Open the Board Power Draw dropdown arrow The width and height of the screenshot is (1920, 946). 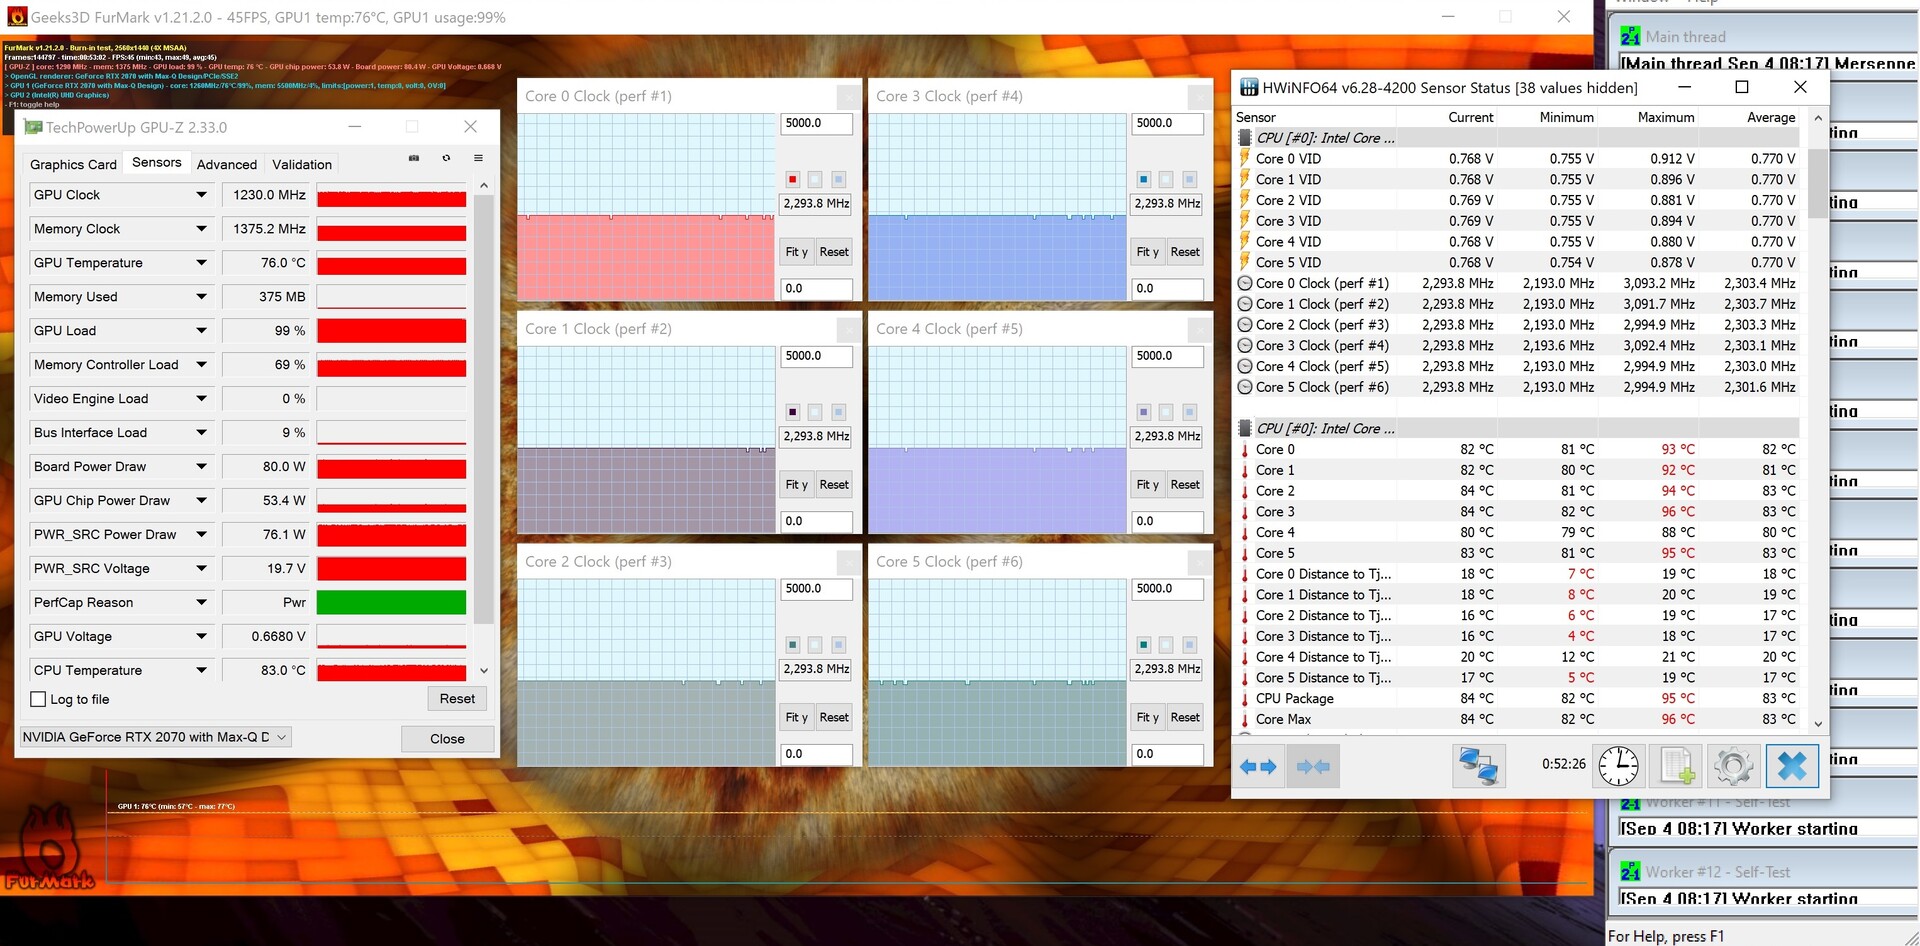pos(201,467)
